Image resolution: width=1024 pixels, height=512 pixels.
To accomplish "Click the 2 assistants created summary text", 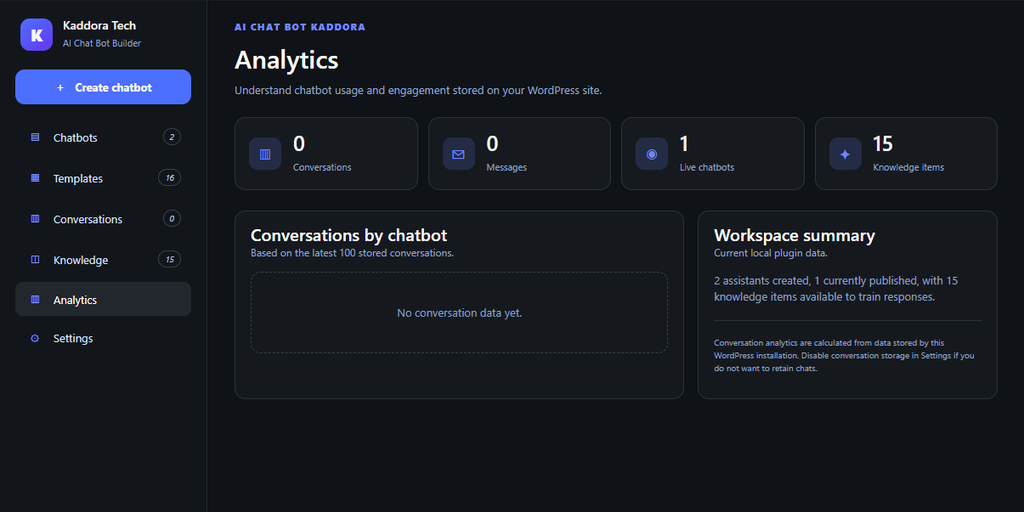I will (837, 289).
